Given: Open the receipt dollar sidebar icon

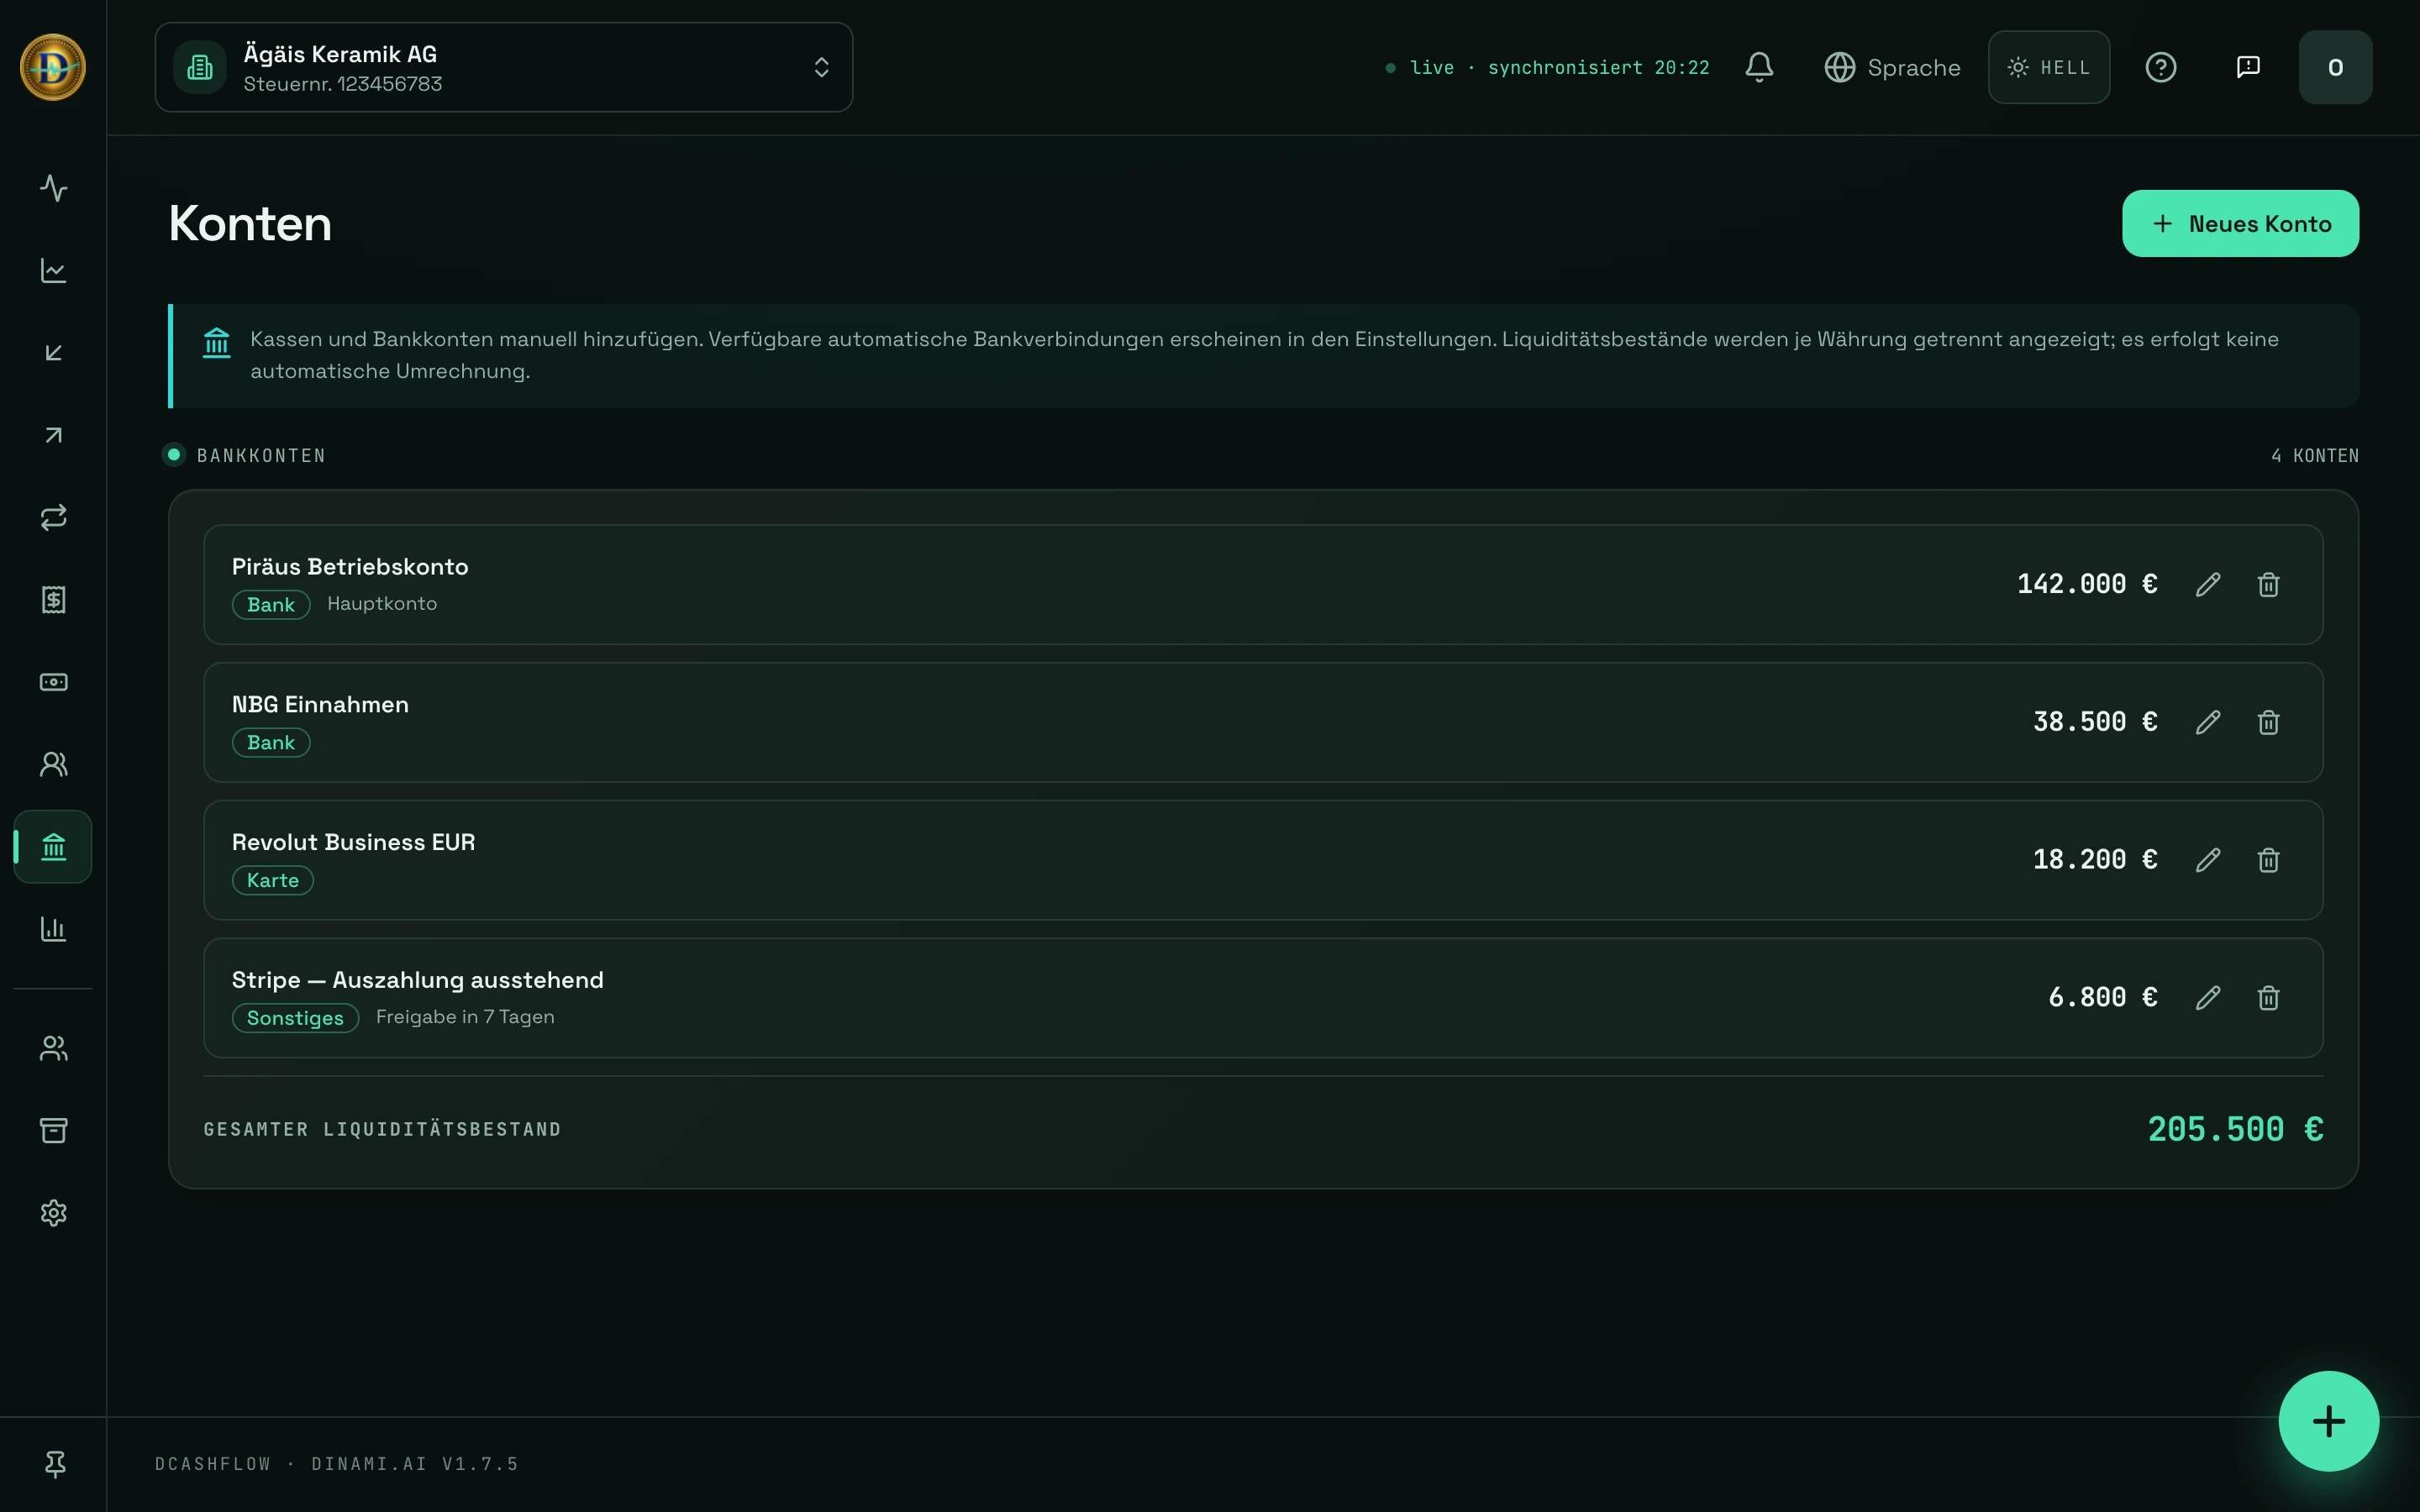Looking at the screenshot, I should point(53,600).
